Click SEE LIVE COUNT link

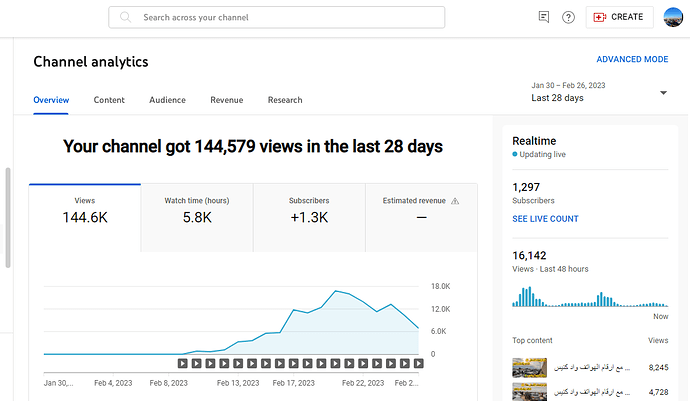click(x=545, y=218)
